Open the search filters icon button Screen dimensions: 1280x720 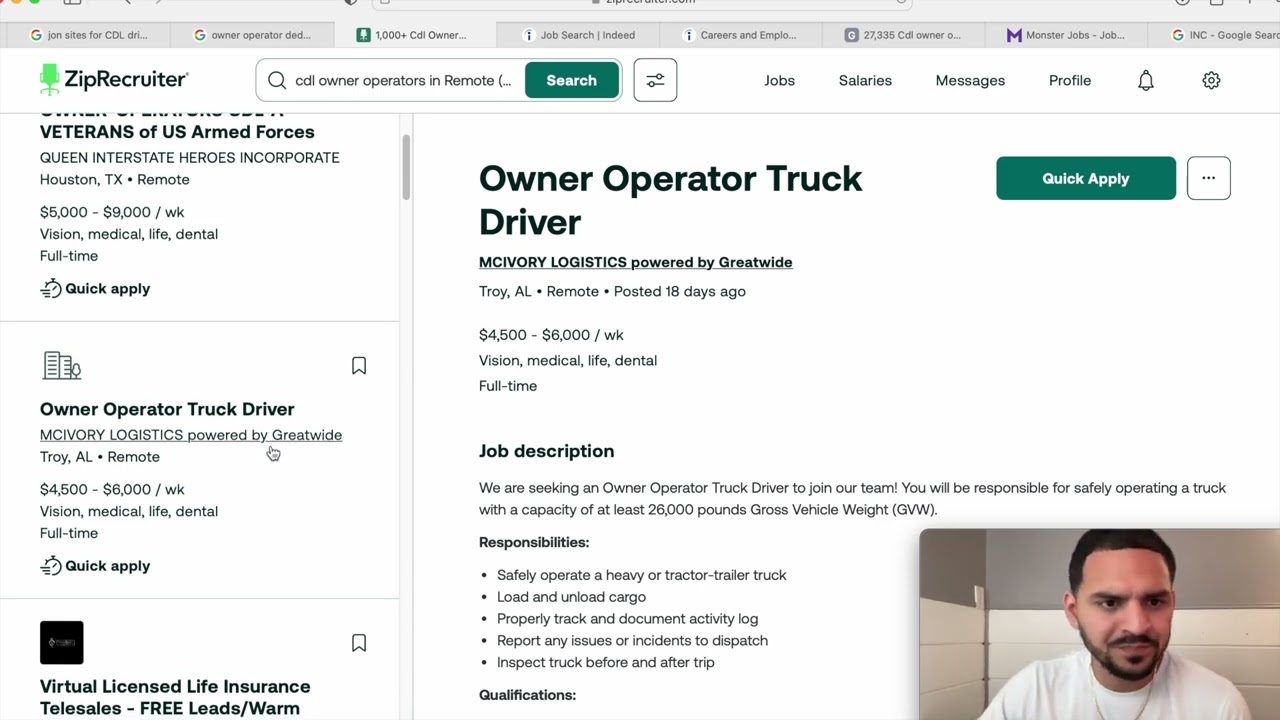point(655,80)
